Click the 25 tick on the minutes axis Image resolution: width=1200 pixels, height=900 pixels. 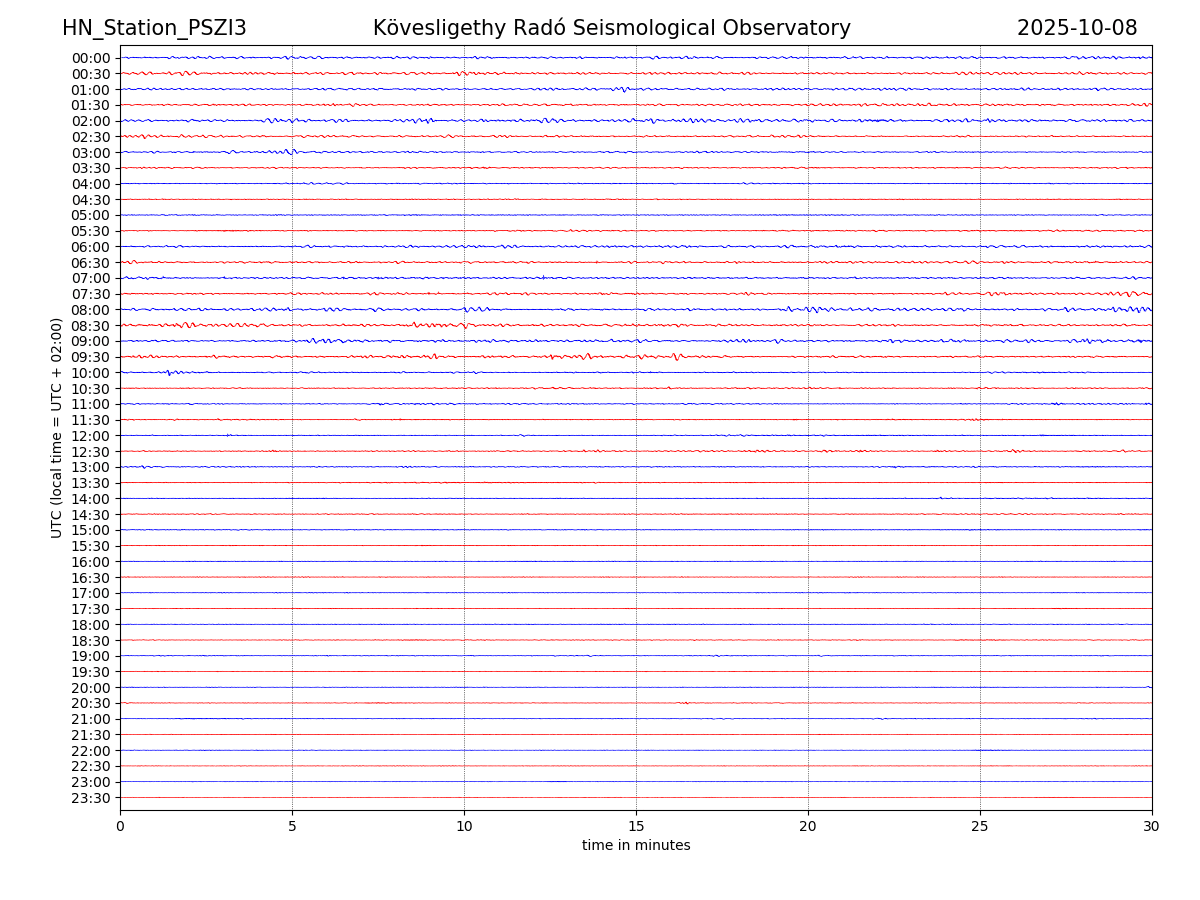point(980,827)
